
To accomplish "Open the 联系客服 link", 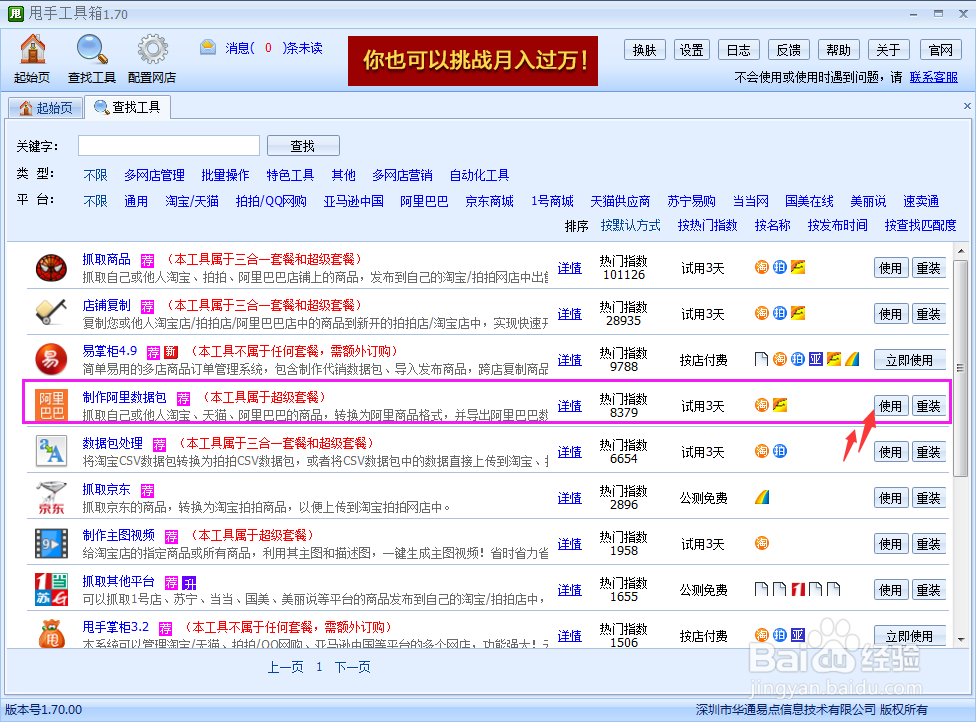I will [935, 76].
